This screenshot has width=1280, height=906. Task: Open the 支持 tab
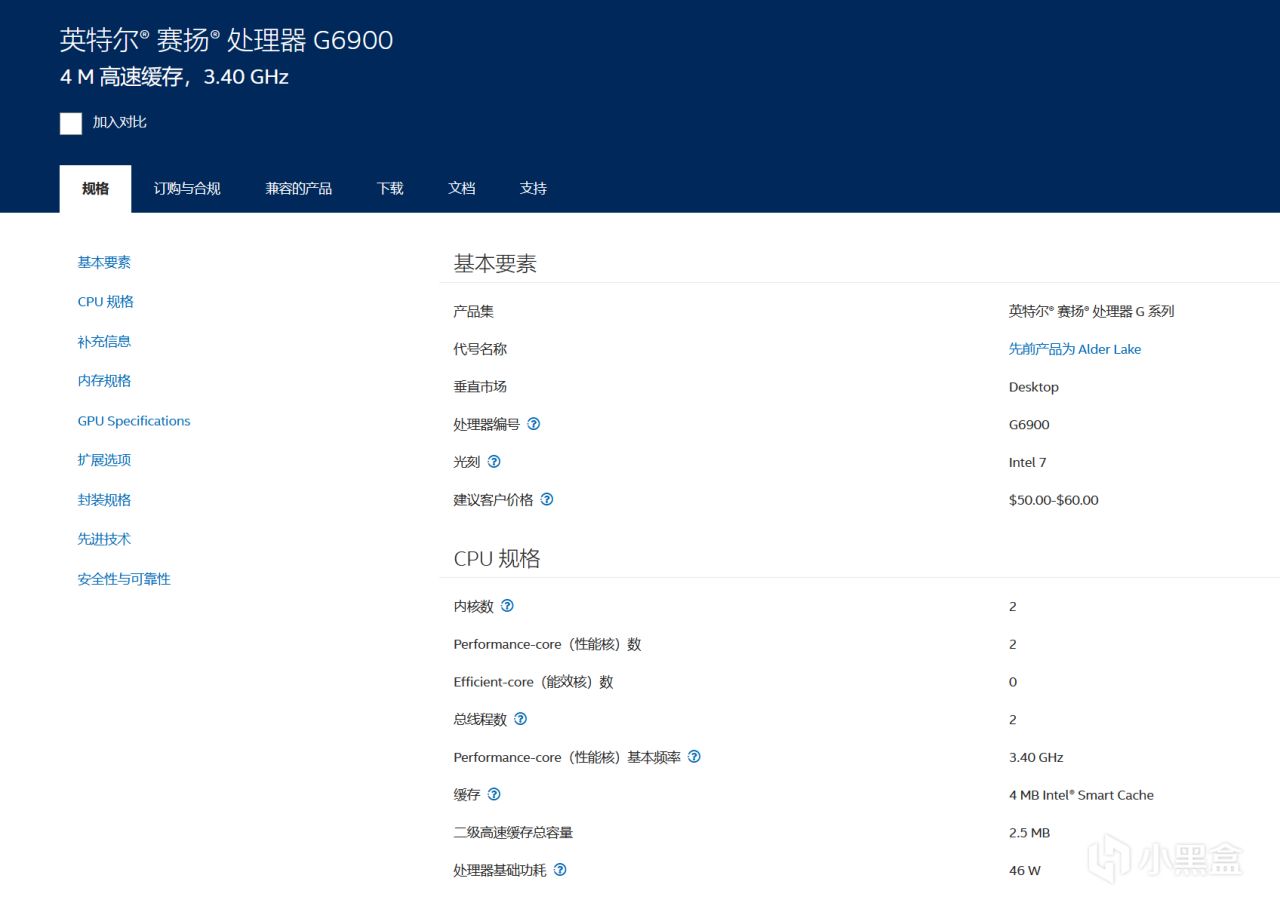tap(534, 189)
